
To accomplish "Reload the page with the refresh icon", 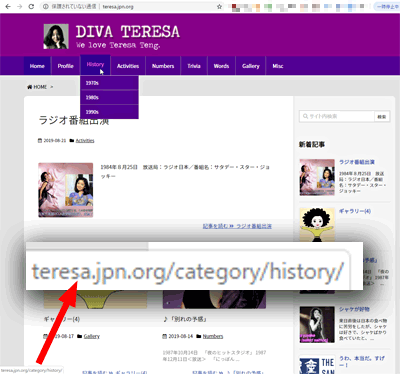I will click(31, 6).
